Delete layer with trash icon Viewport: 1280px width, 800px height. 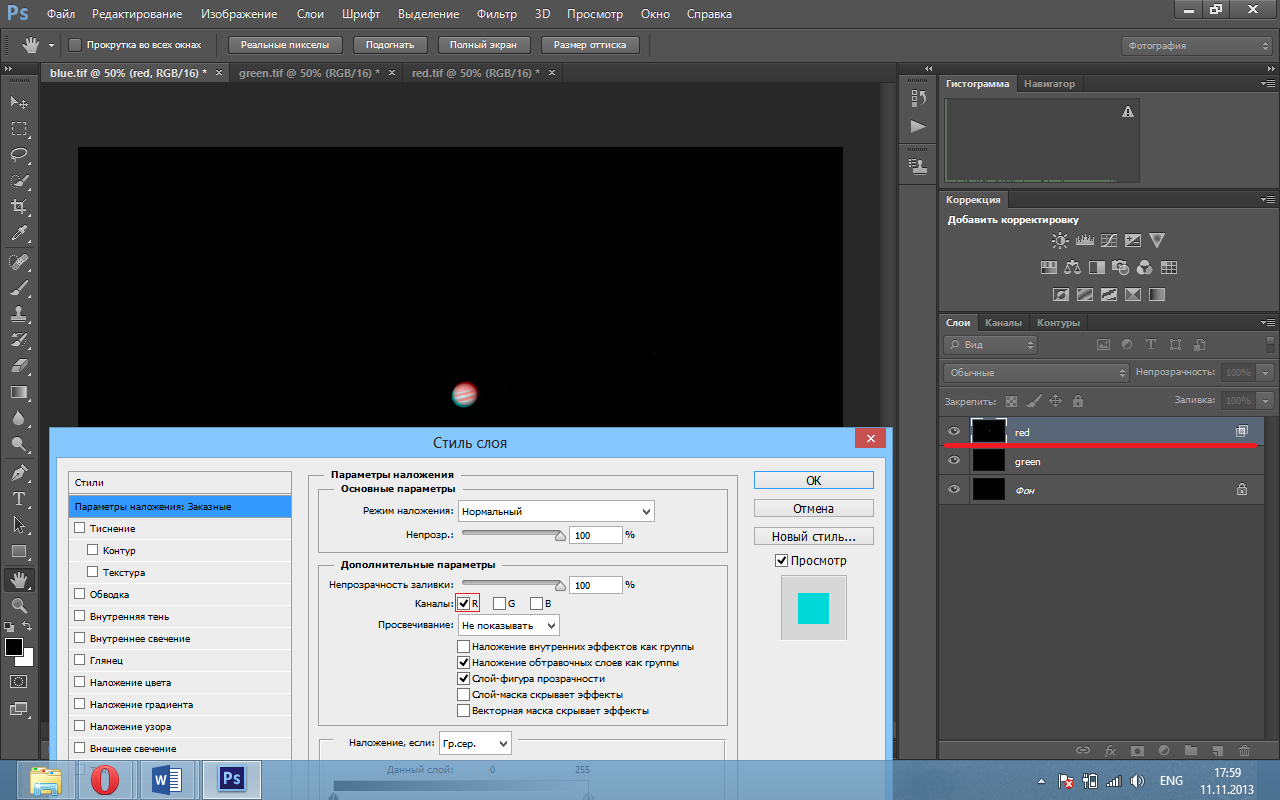point(1244,750)
